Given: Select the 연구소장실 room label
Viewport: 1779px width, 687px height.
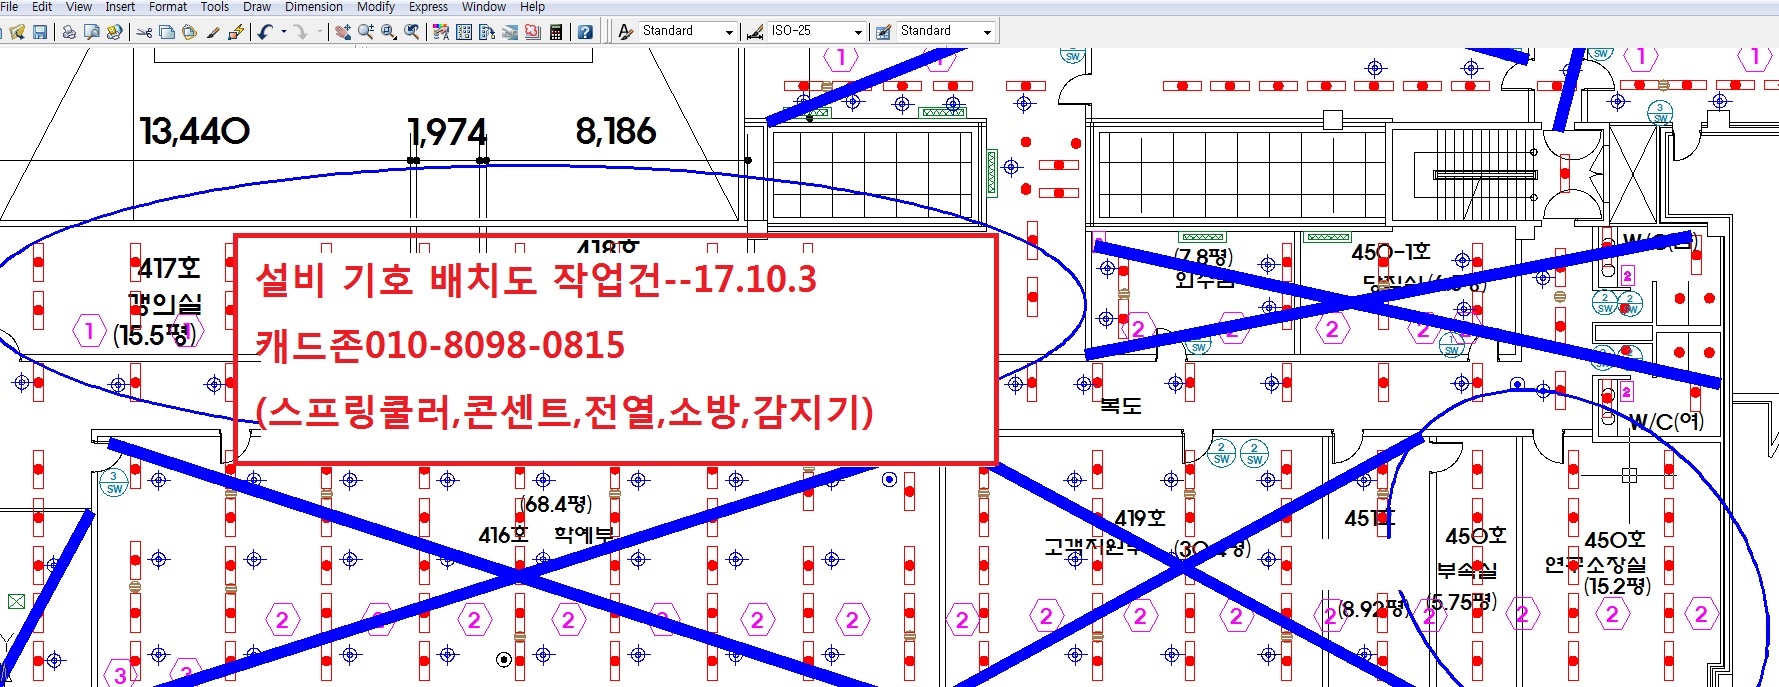Looking at the screenshot, I should point(1596,565).
